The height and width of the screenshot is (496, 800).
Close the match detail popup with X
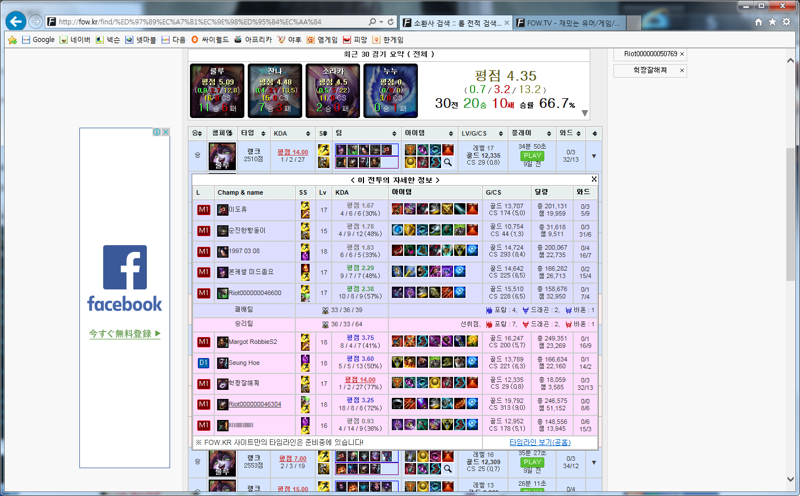point(594,179)
